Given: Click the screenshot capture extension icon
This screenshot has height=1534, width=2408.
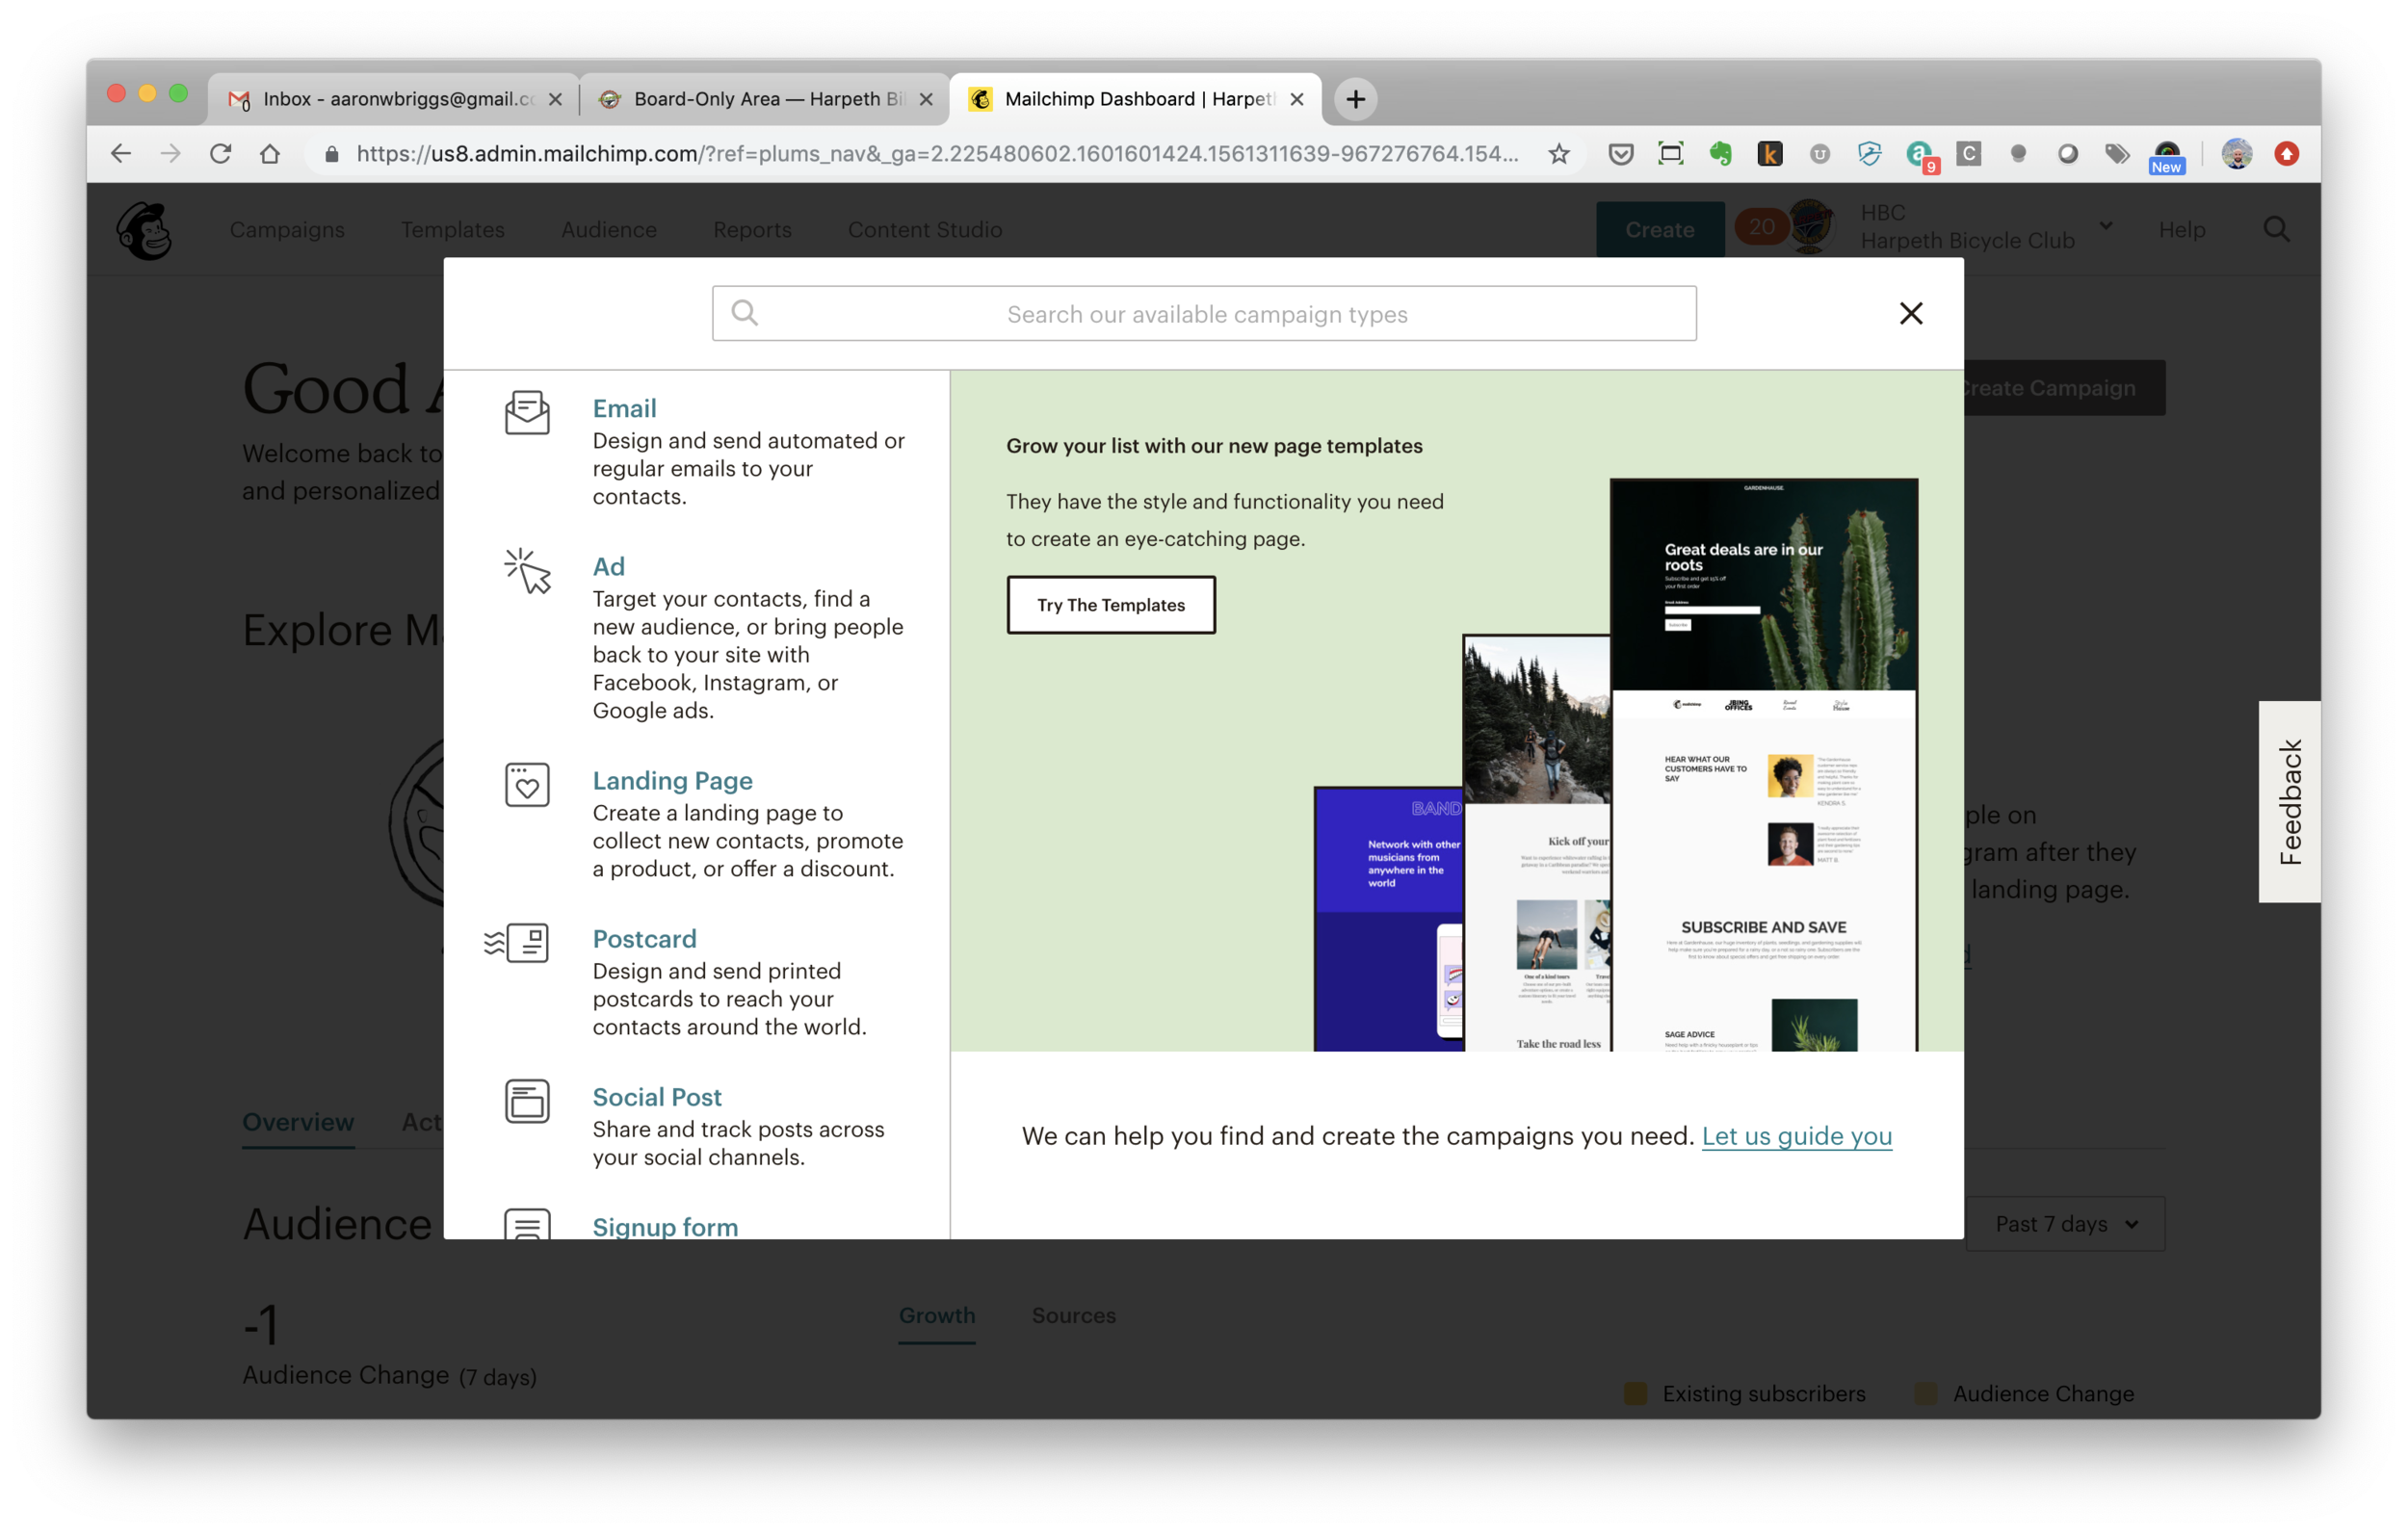Looking at the screenshot, I should point(1671,154).
